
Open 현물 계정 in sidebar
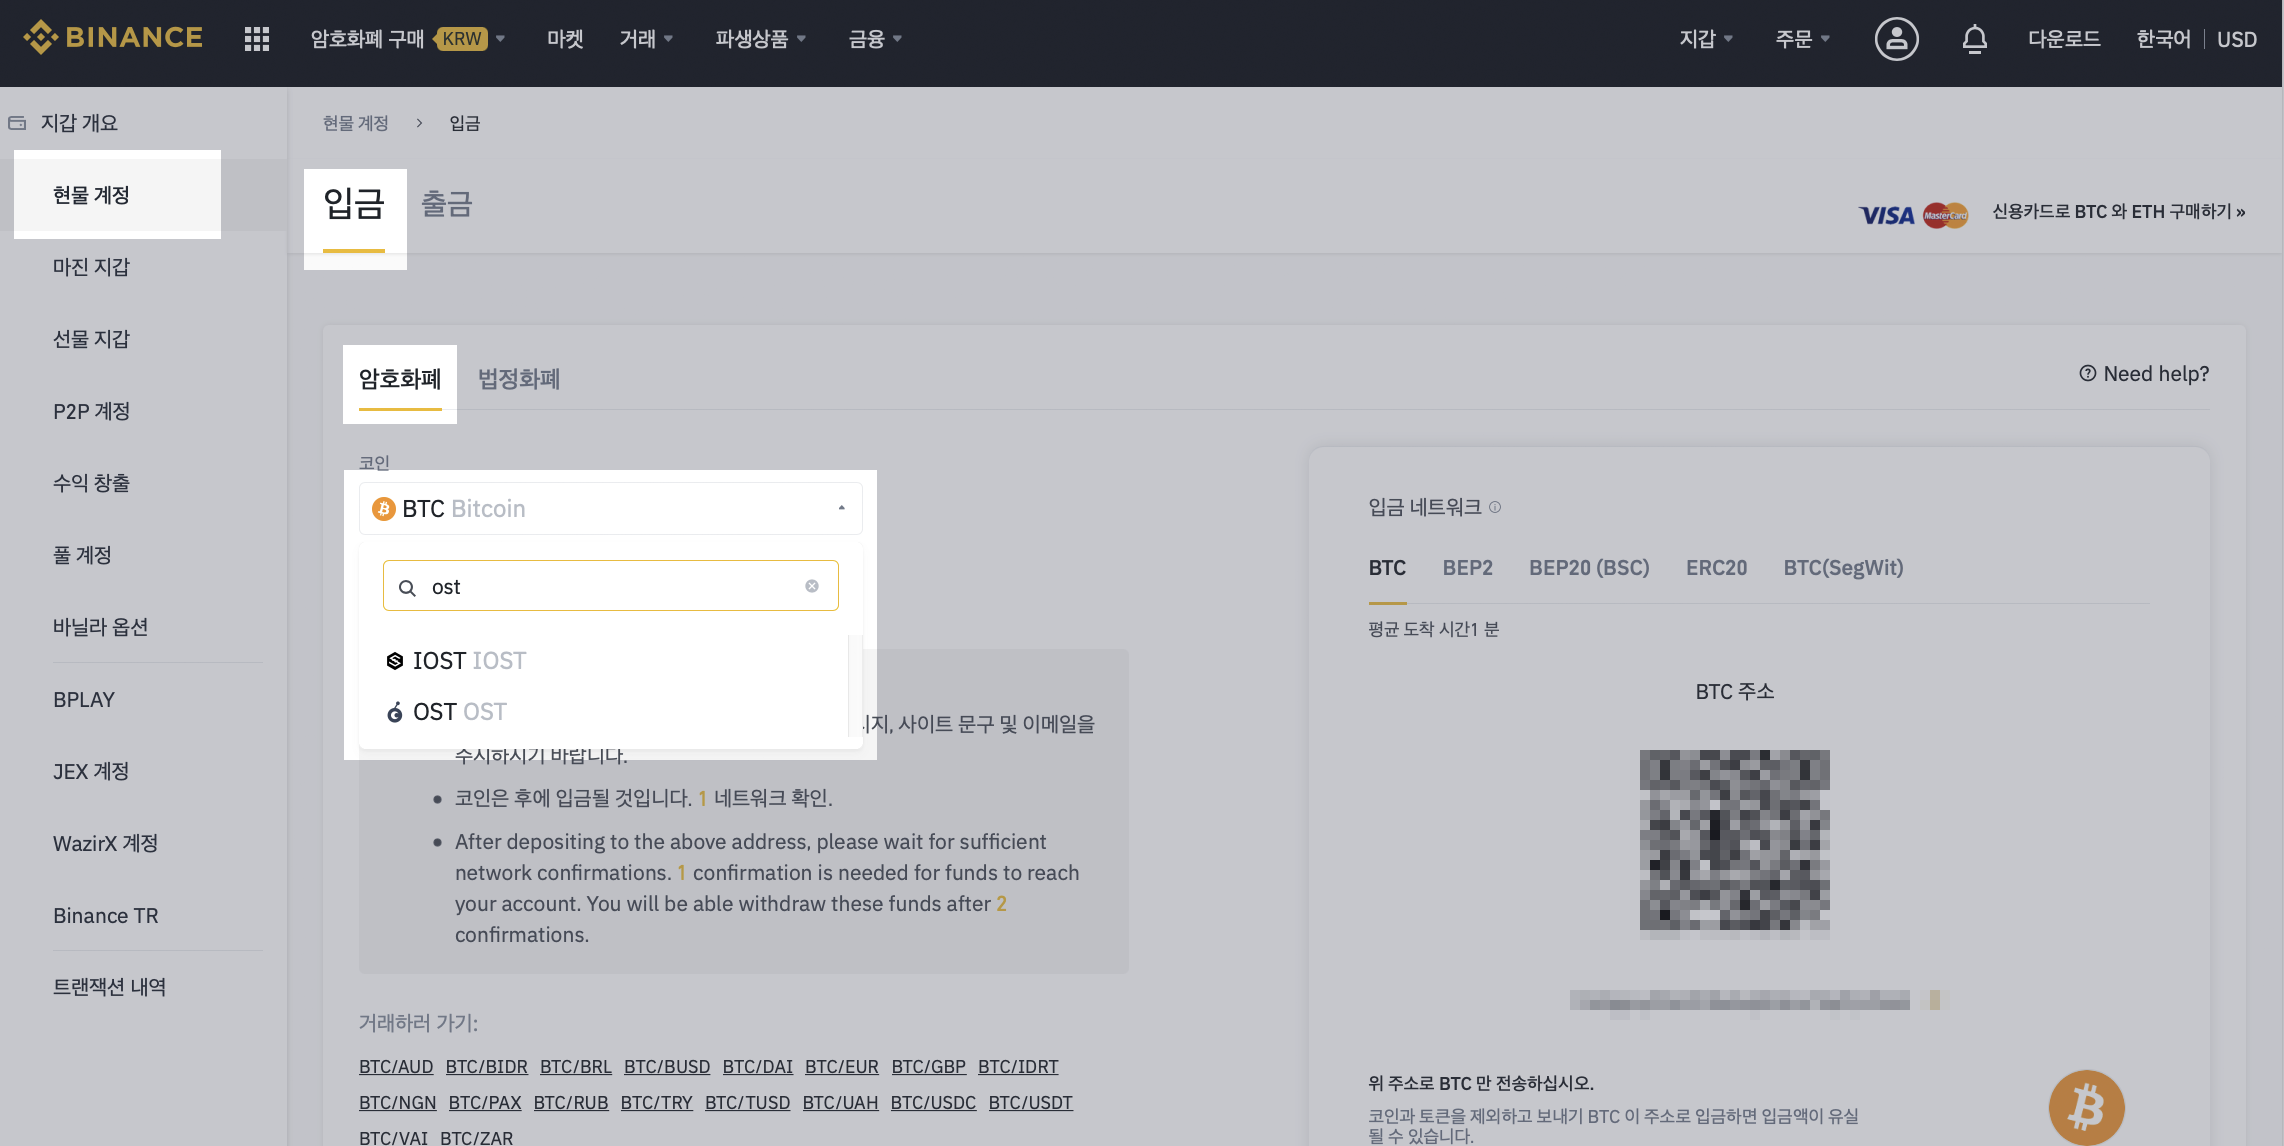point(91,195)
